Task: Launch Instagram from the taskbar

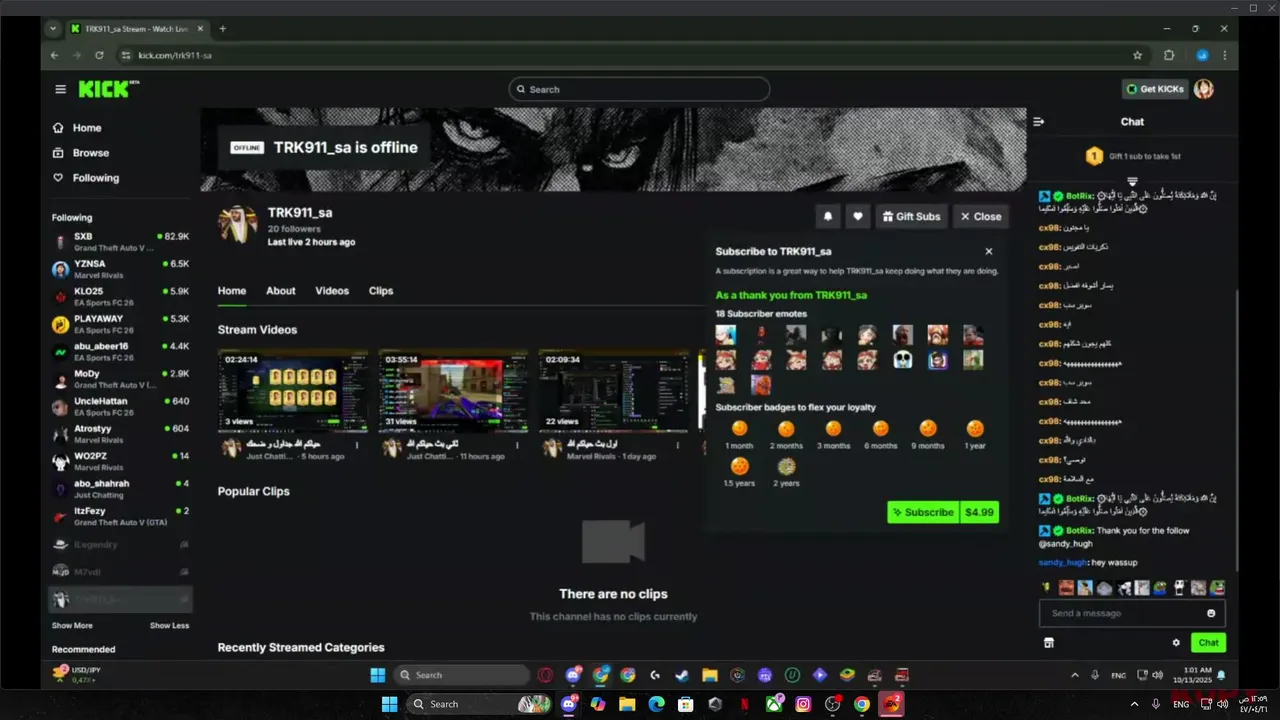Action: 803,704
